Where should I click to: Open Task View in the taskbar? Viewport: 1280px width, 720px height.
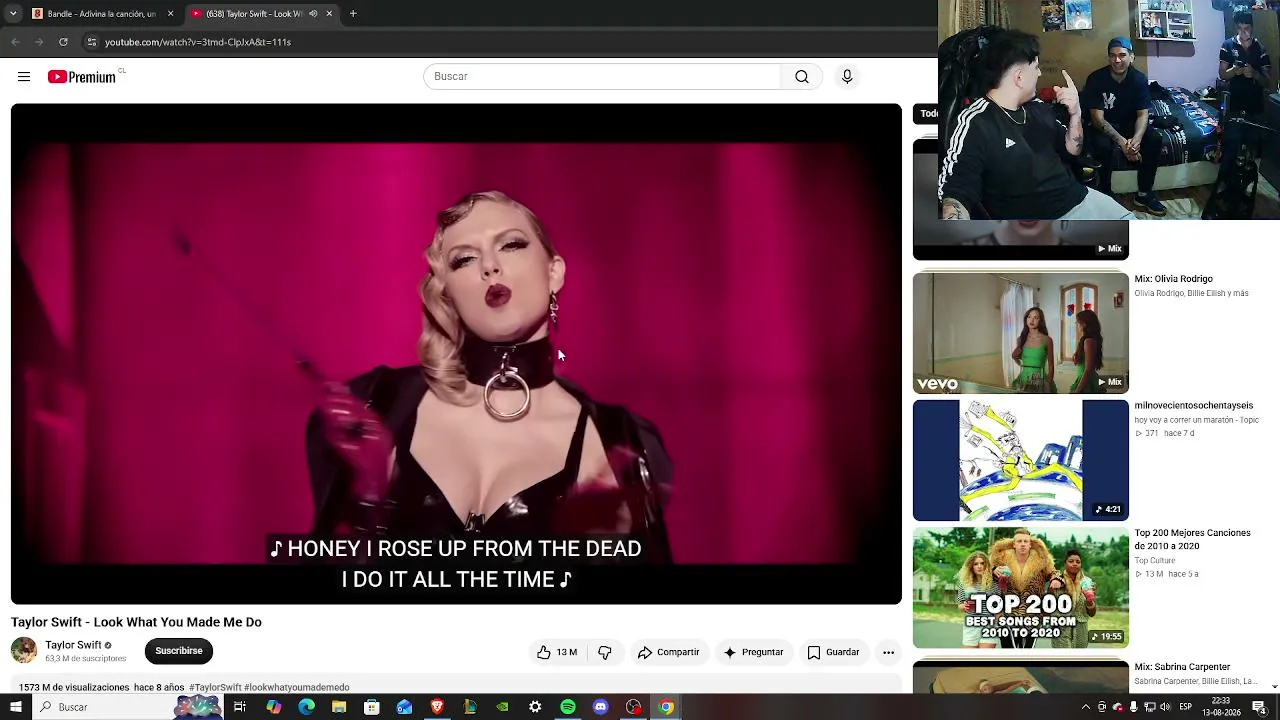point(240,707)
